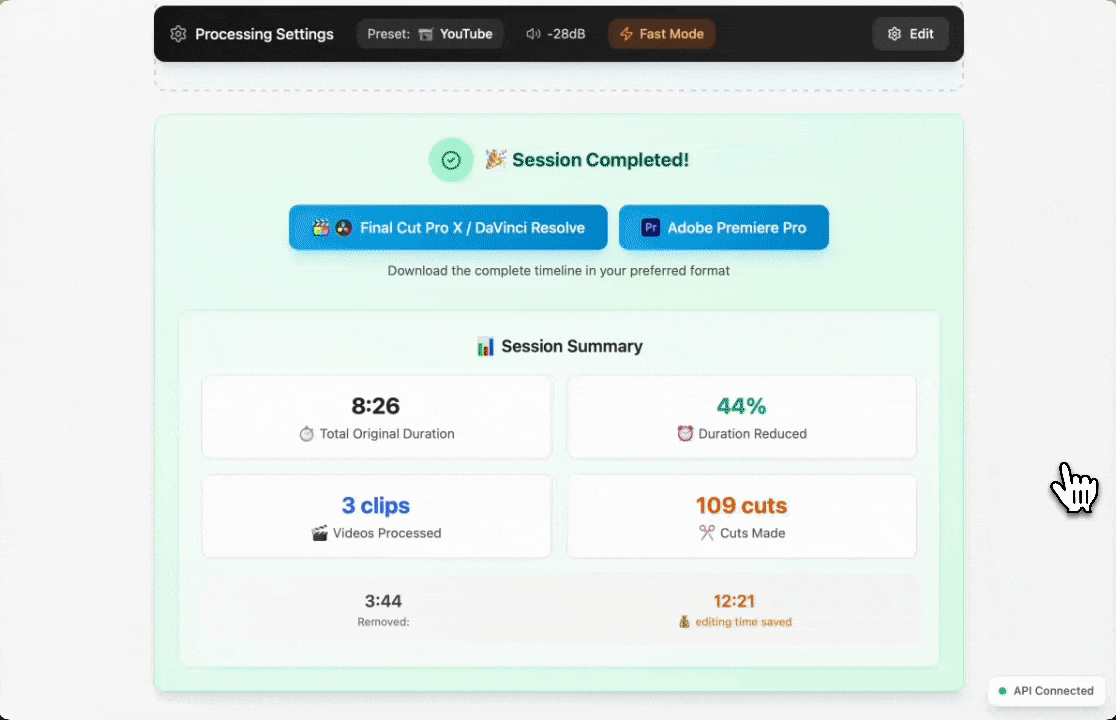
Task: Open the YouTube preset selector
Action: point(430,34)
